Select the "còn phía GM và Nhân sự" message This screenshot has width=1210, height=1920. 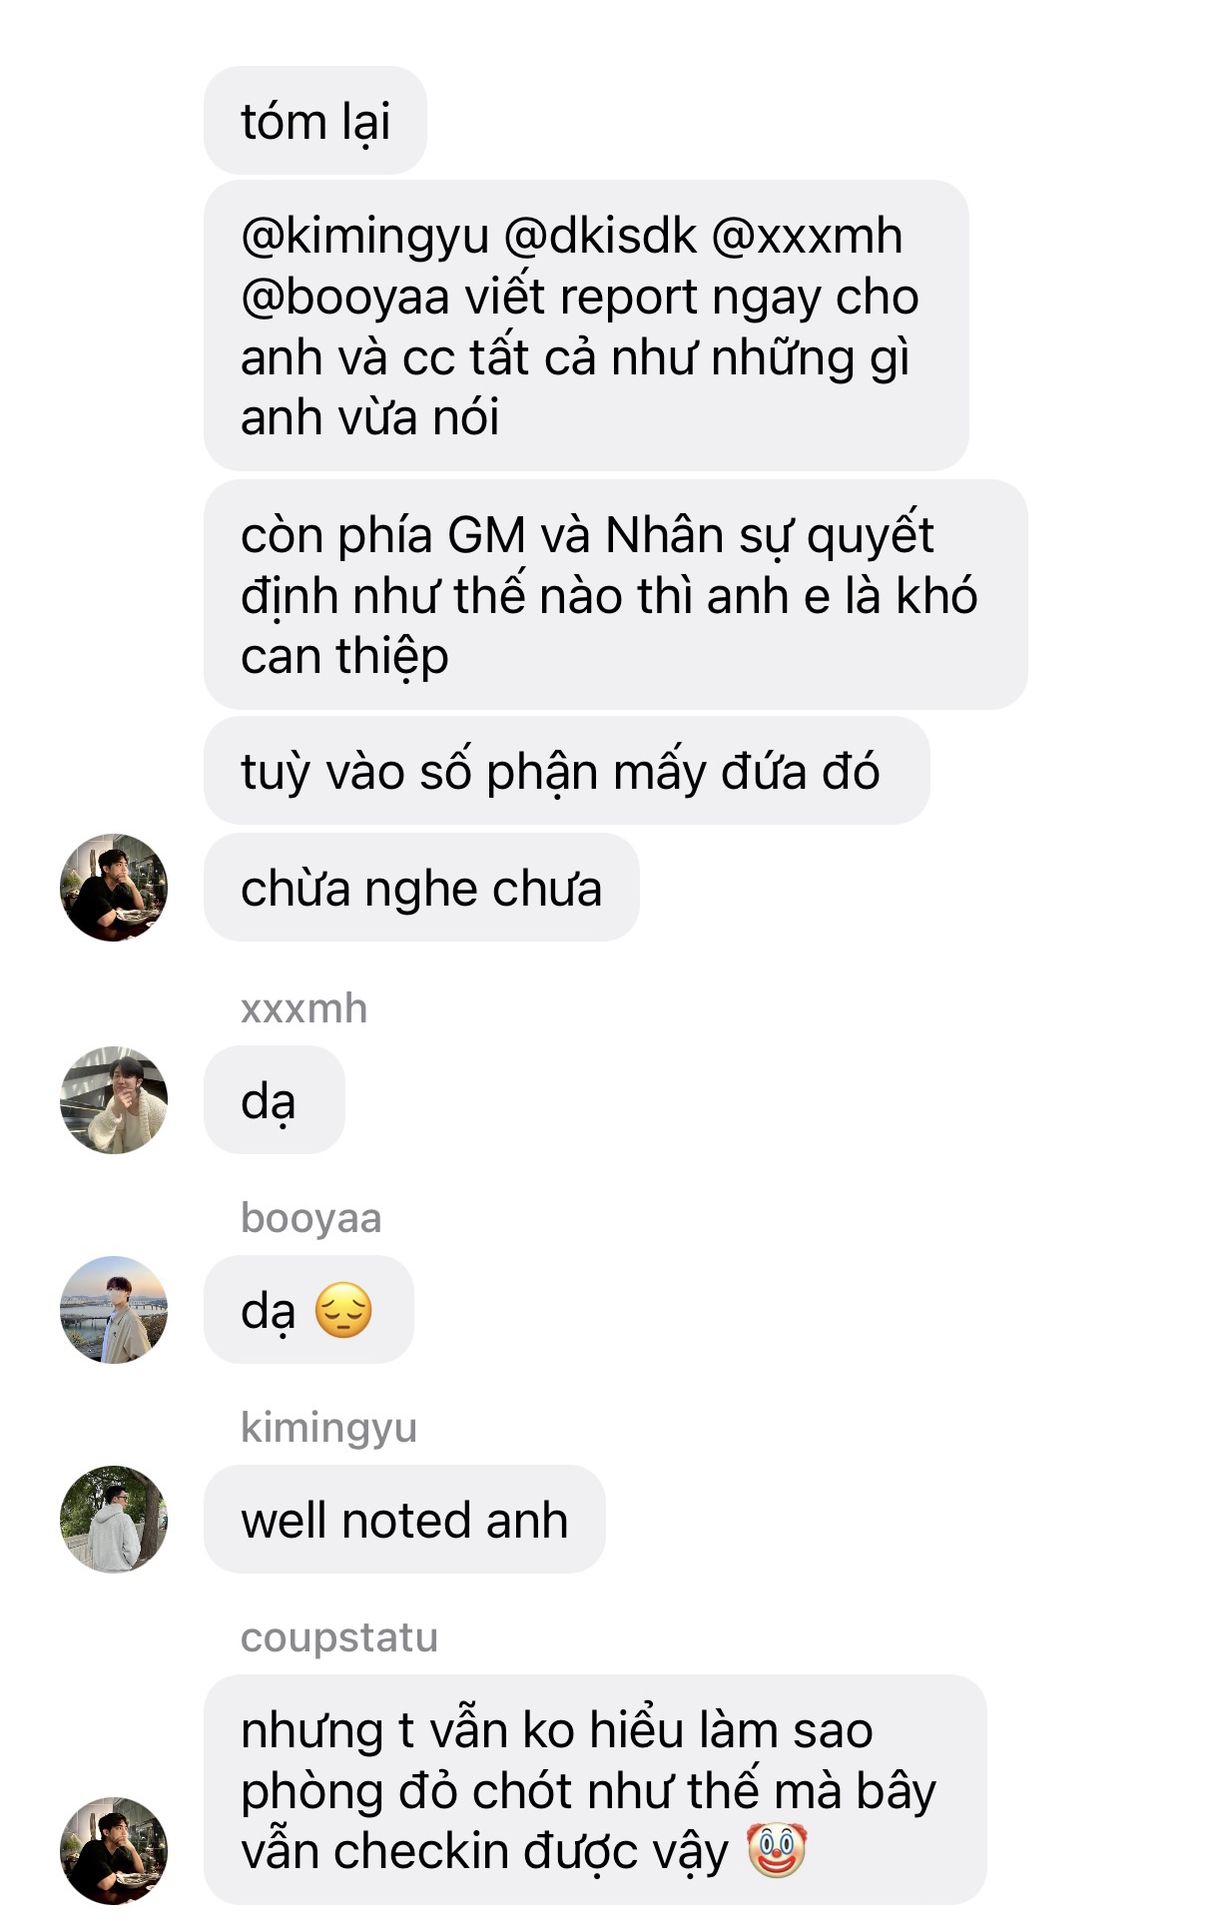pyautogui.click(x=615, y=595)
